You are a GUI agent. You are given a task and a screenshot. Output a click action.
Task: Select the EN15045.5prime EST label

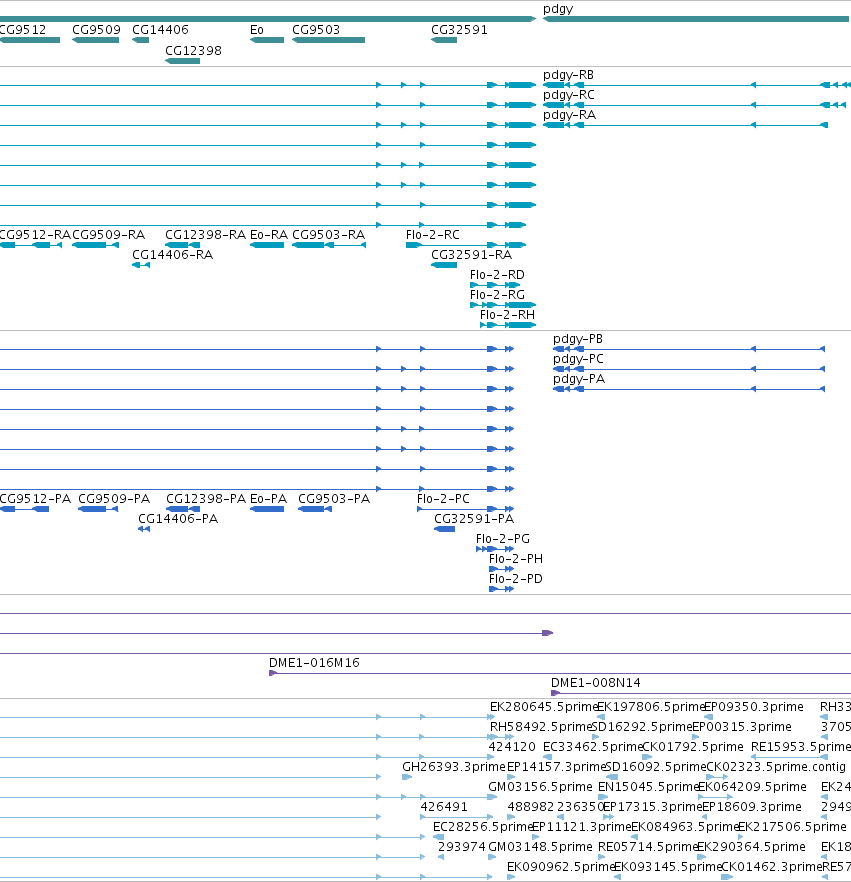(x=649, y=787)
